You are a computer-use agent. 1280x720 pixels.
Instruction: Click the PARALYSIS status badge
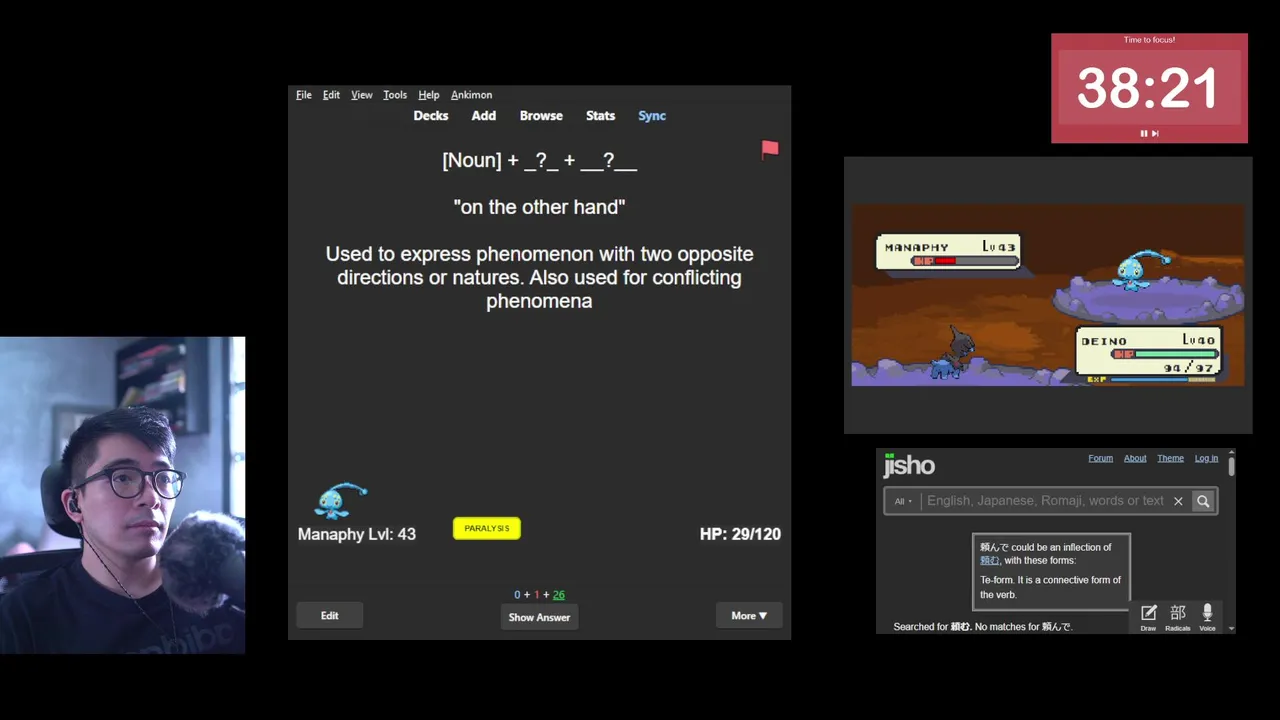coord(487,528)
